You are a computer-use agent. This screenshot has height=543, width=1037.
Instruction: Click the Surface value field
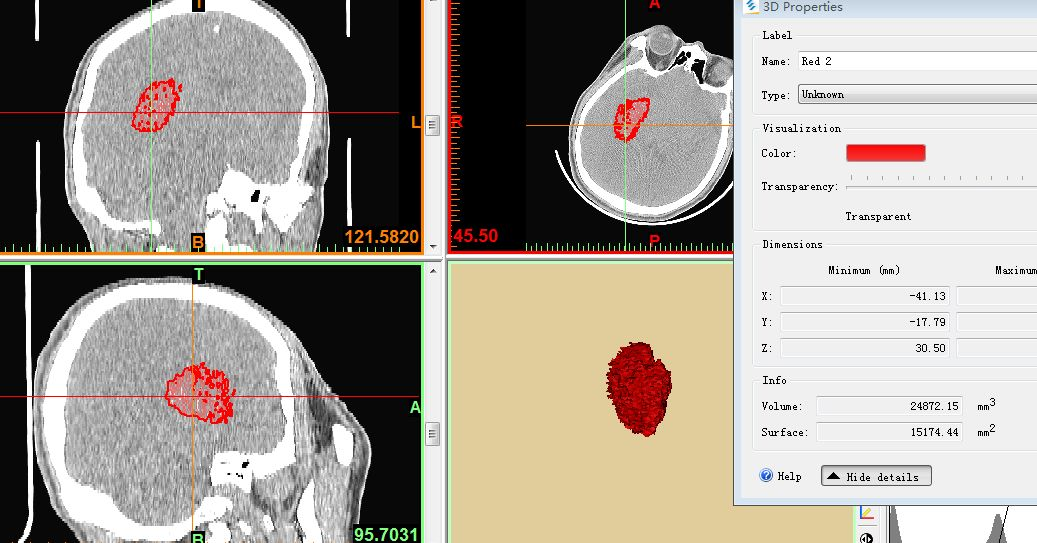889,432
